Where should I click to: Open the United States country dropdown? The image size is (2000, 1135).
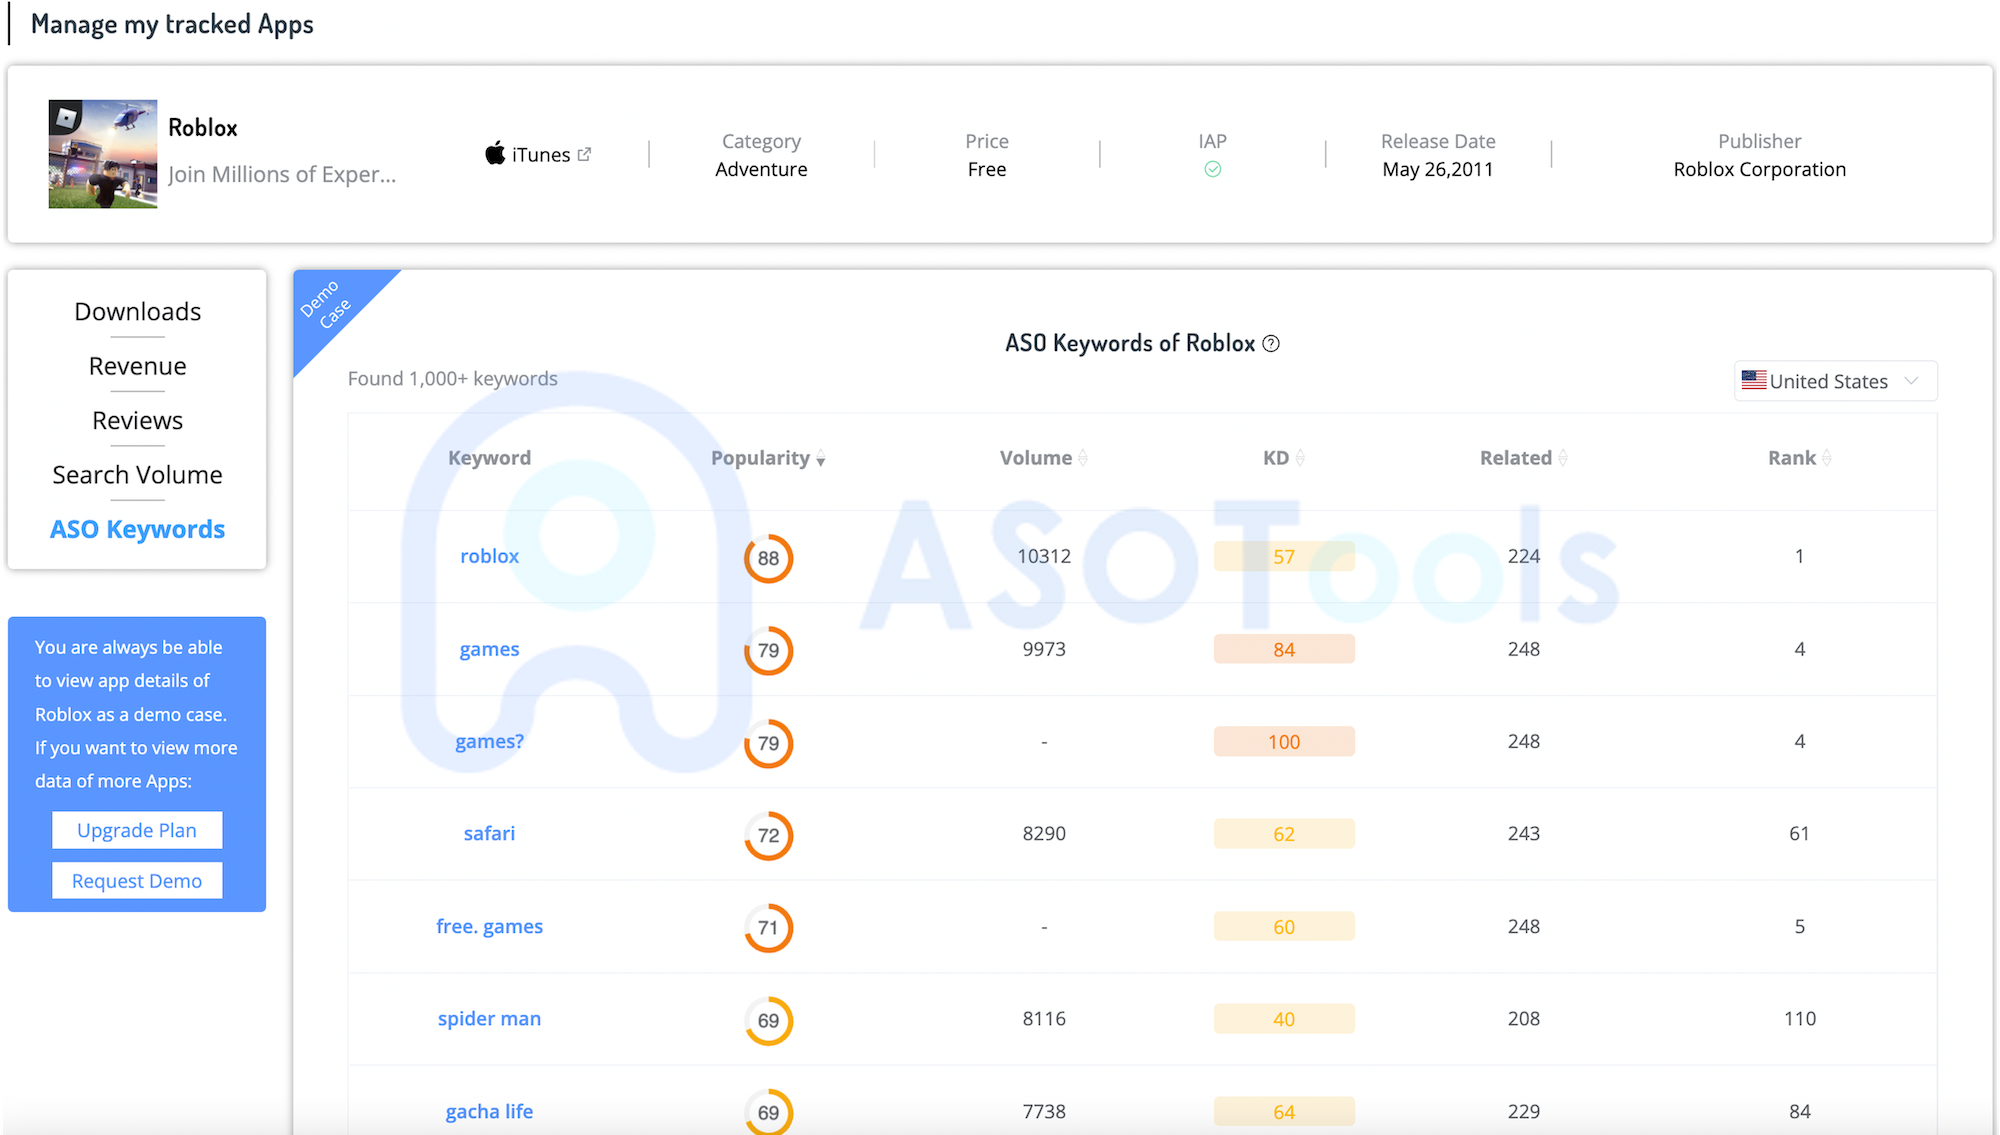coord(1835,381)
